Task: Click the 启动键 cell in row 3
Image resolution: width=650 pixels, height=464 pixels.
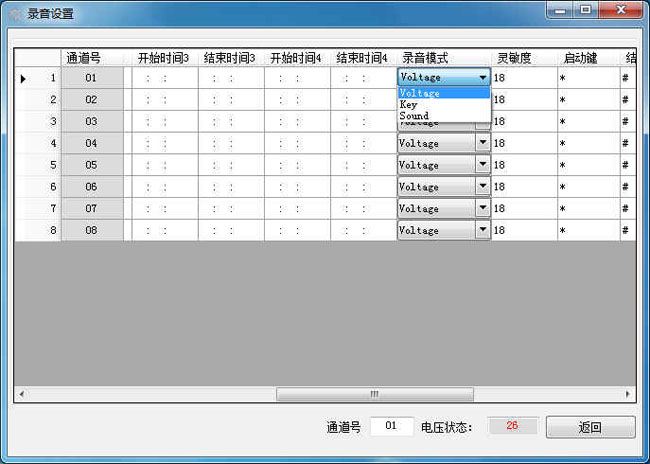Action: coord(586,122)
